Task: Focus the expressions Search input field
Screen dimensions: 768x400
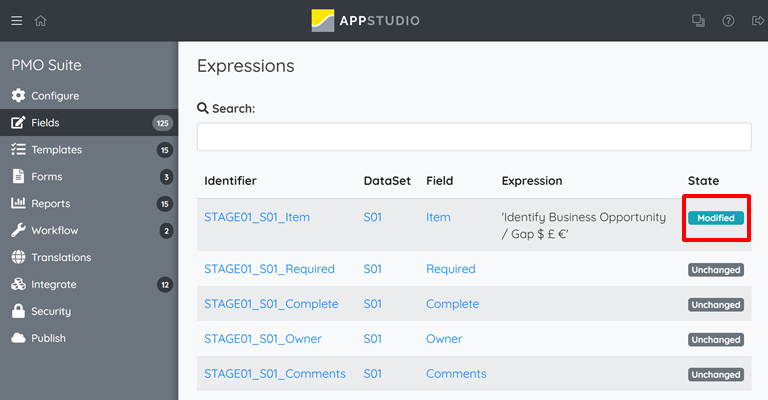Action: 474,137
